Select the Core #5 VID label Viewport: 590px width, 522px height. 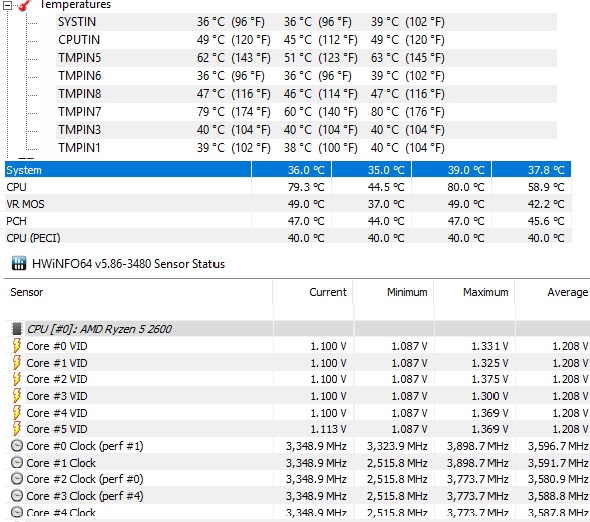point(57,429)
